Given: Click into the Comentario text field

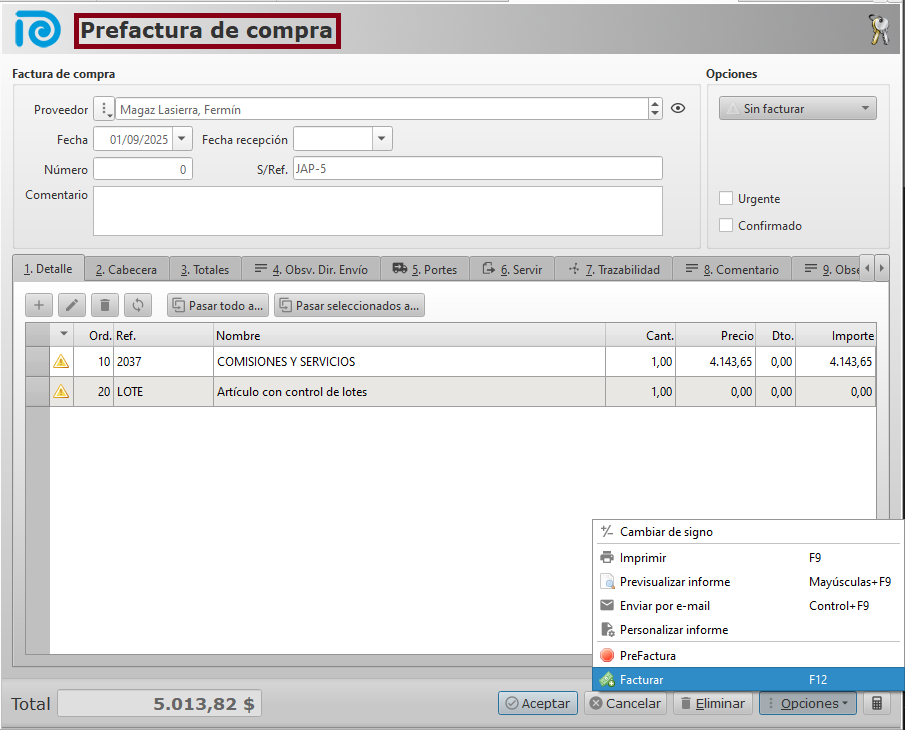Looking at the screenshot, I should coord(377,211).
